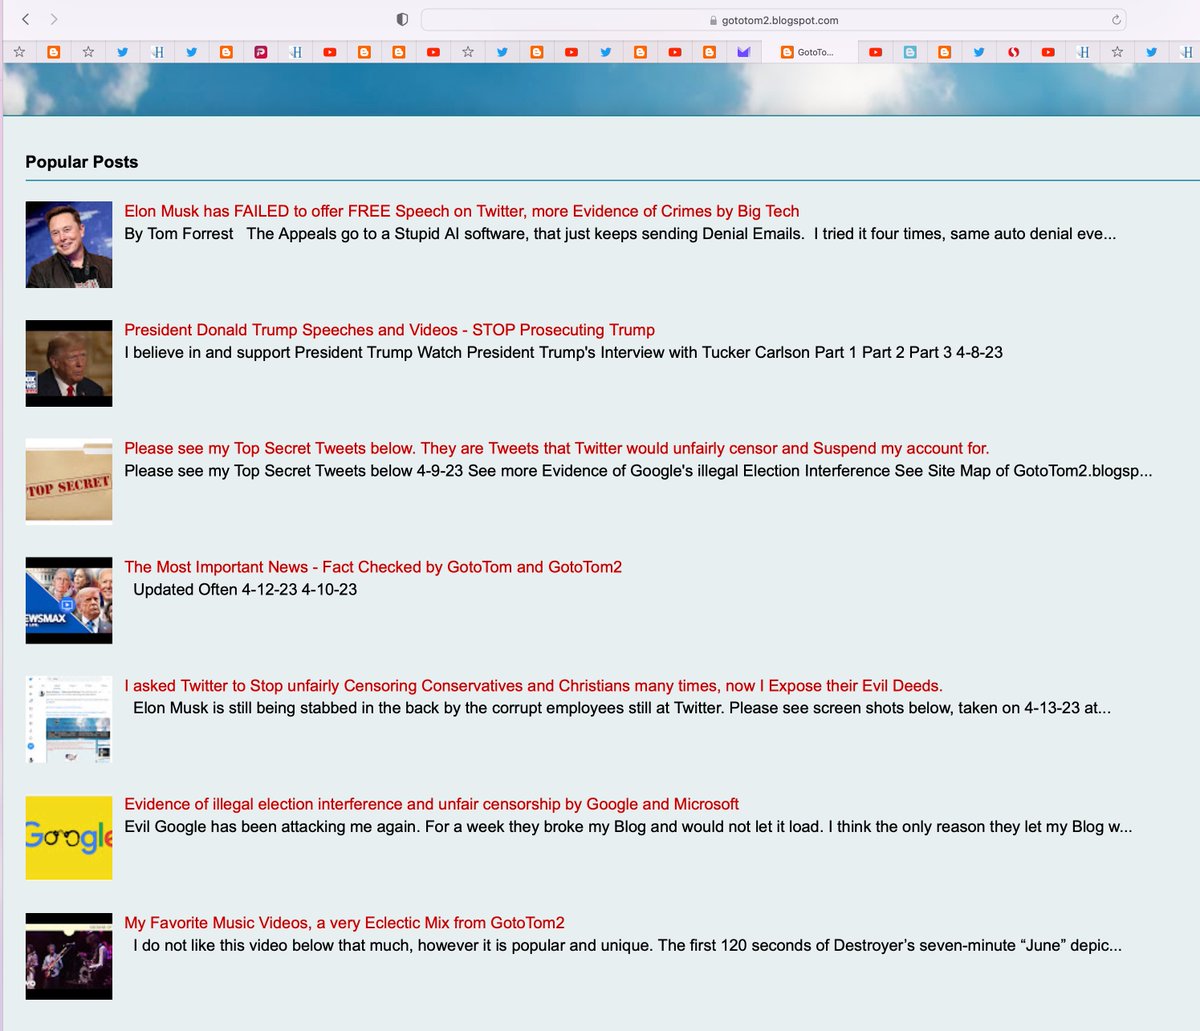The width and height of the screenshot is (1200, 1031).
Task: Open The Most Important News post link
Action: click(x=373, y=567)
